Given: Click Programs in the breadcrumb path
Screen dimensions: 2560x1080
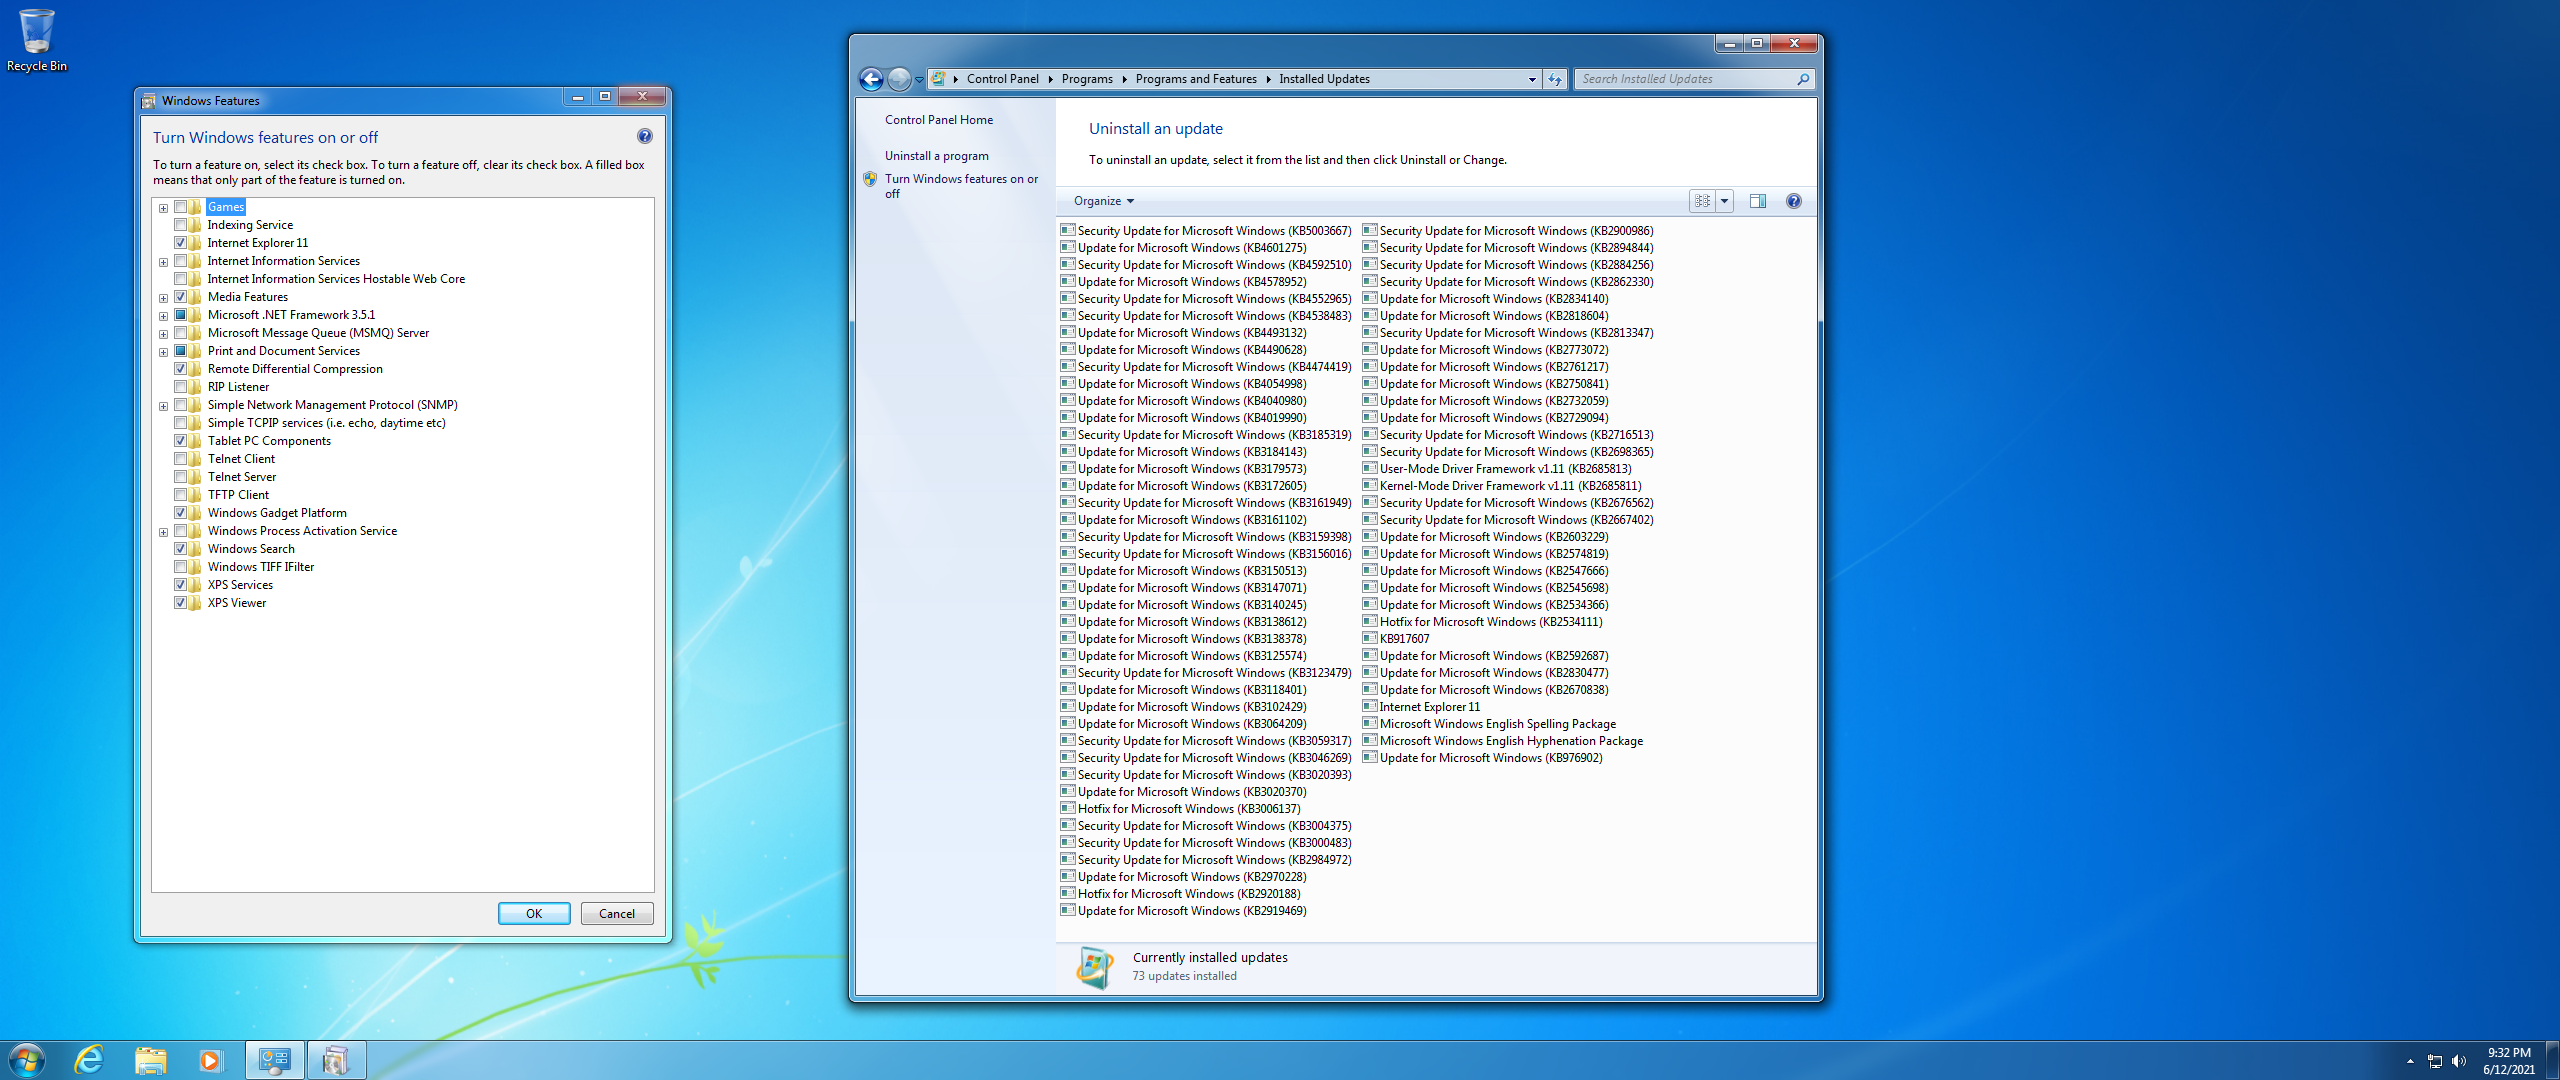Looking at the screenshot, I should coord(1087,79).
